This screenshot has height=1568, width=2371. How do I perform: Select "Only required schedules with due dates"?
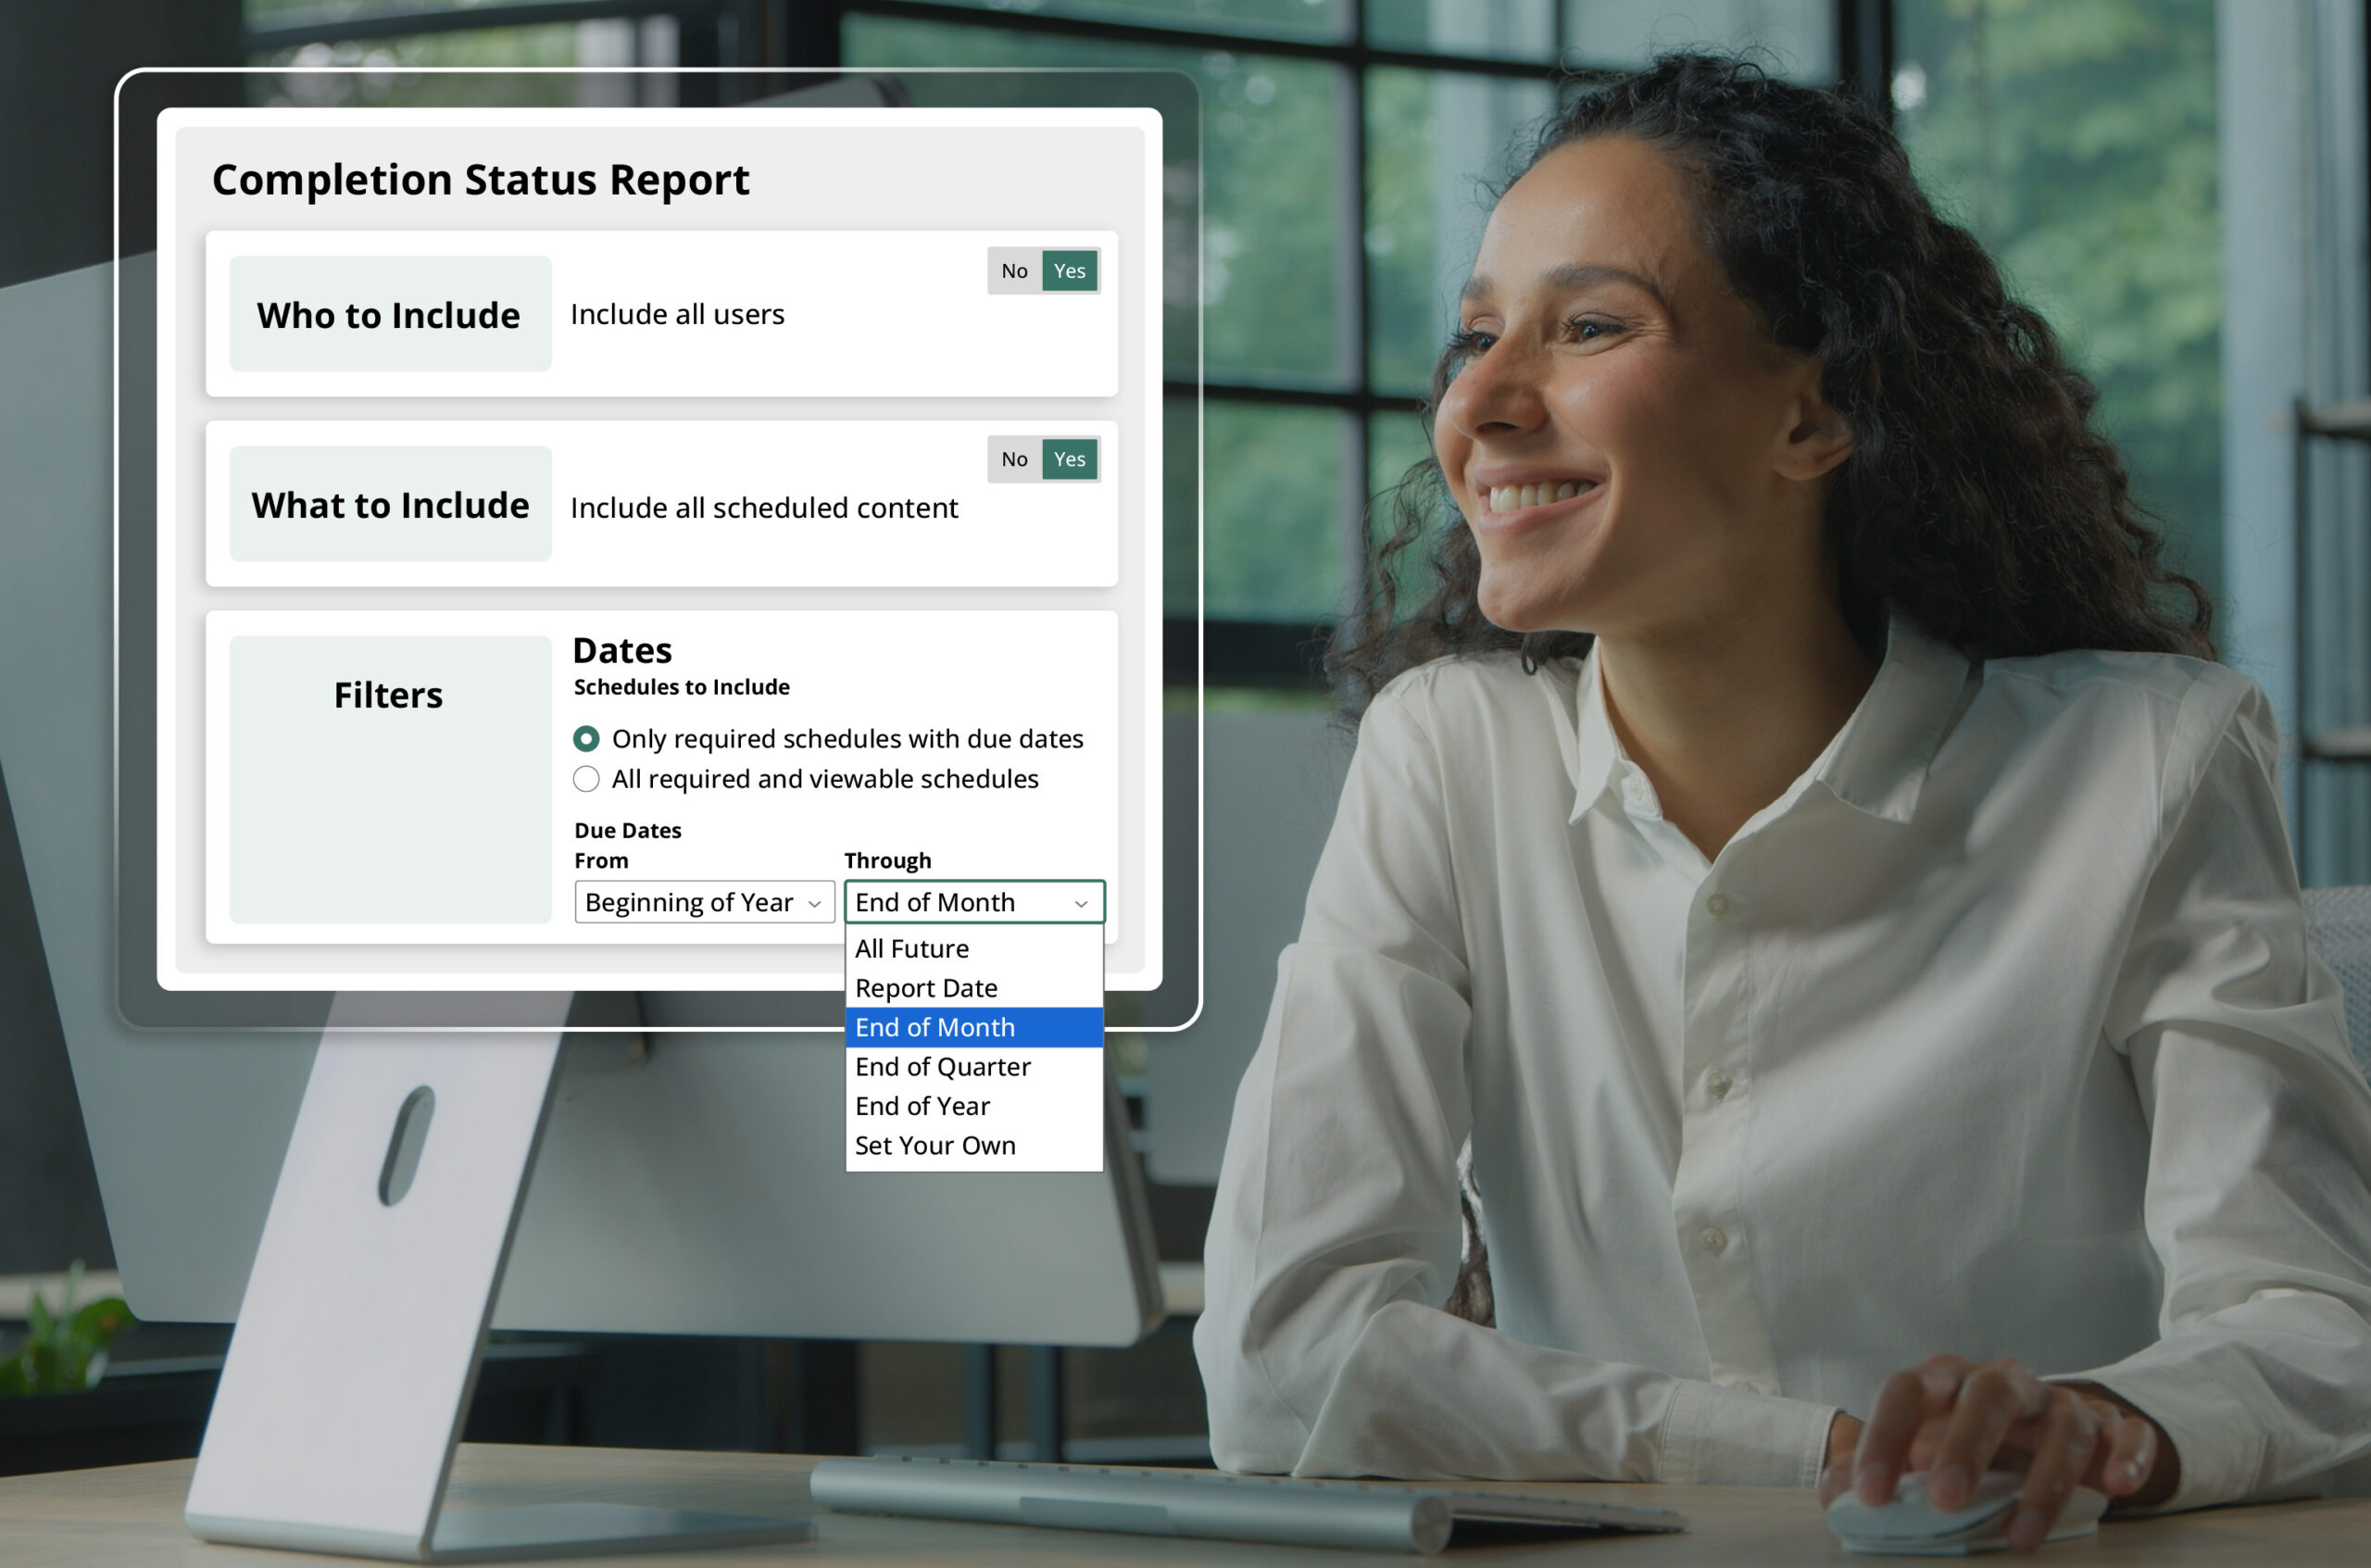point(586,739)
